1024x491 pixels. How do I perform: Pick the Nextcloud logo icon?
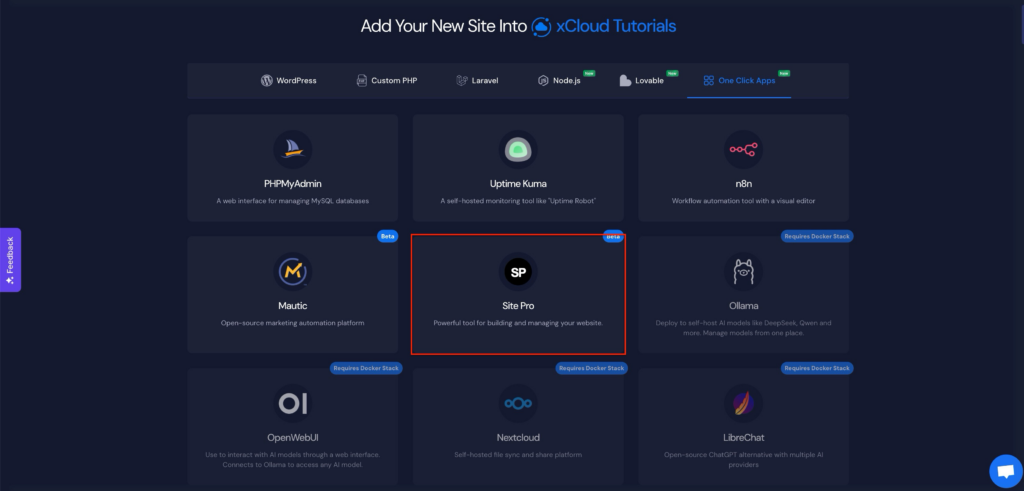point(518,403)
